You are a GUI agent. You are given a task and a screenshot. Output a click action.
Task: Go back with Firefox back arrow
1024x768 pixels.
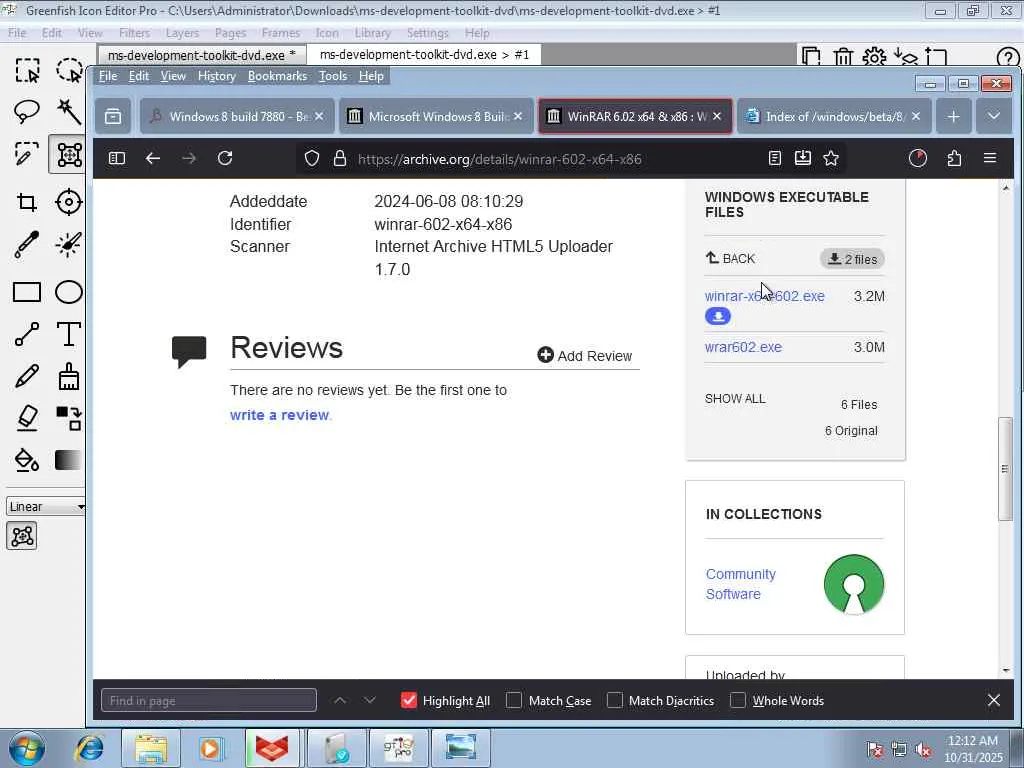point(153,158)
